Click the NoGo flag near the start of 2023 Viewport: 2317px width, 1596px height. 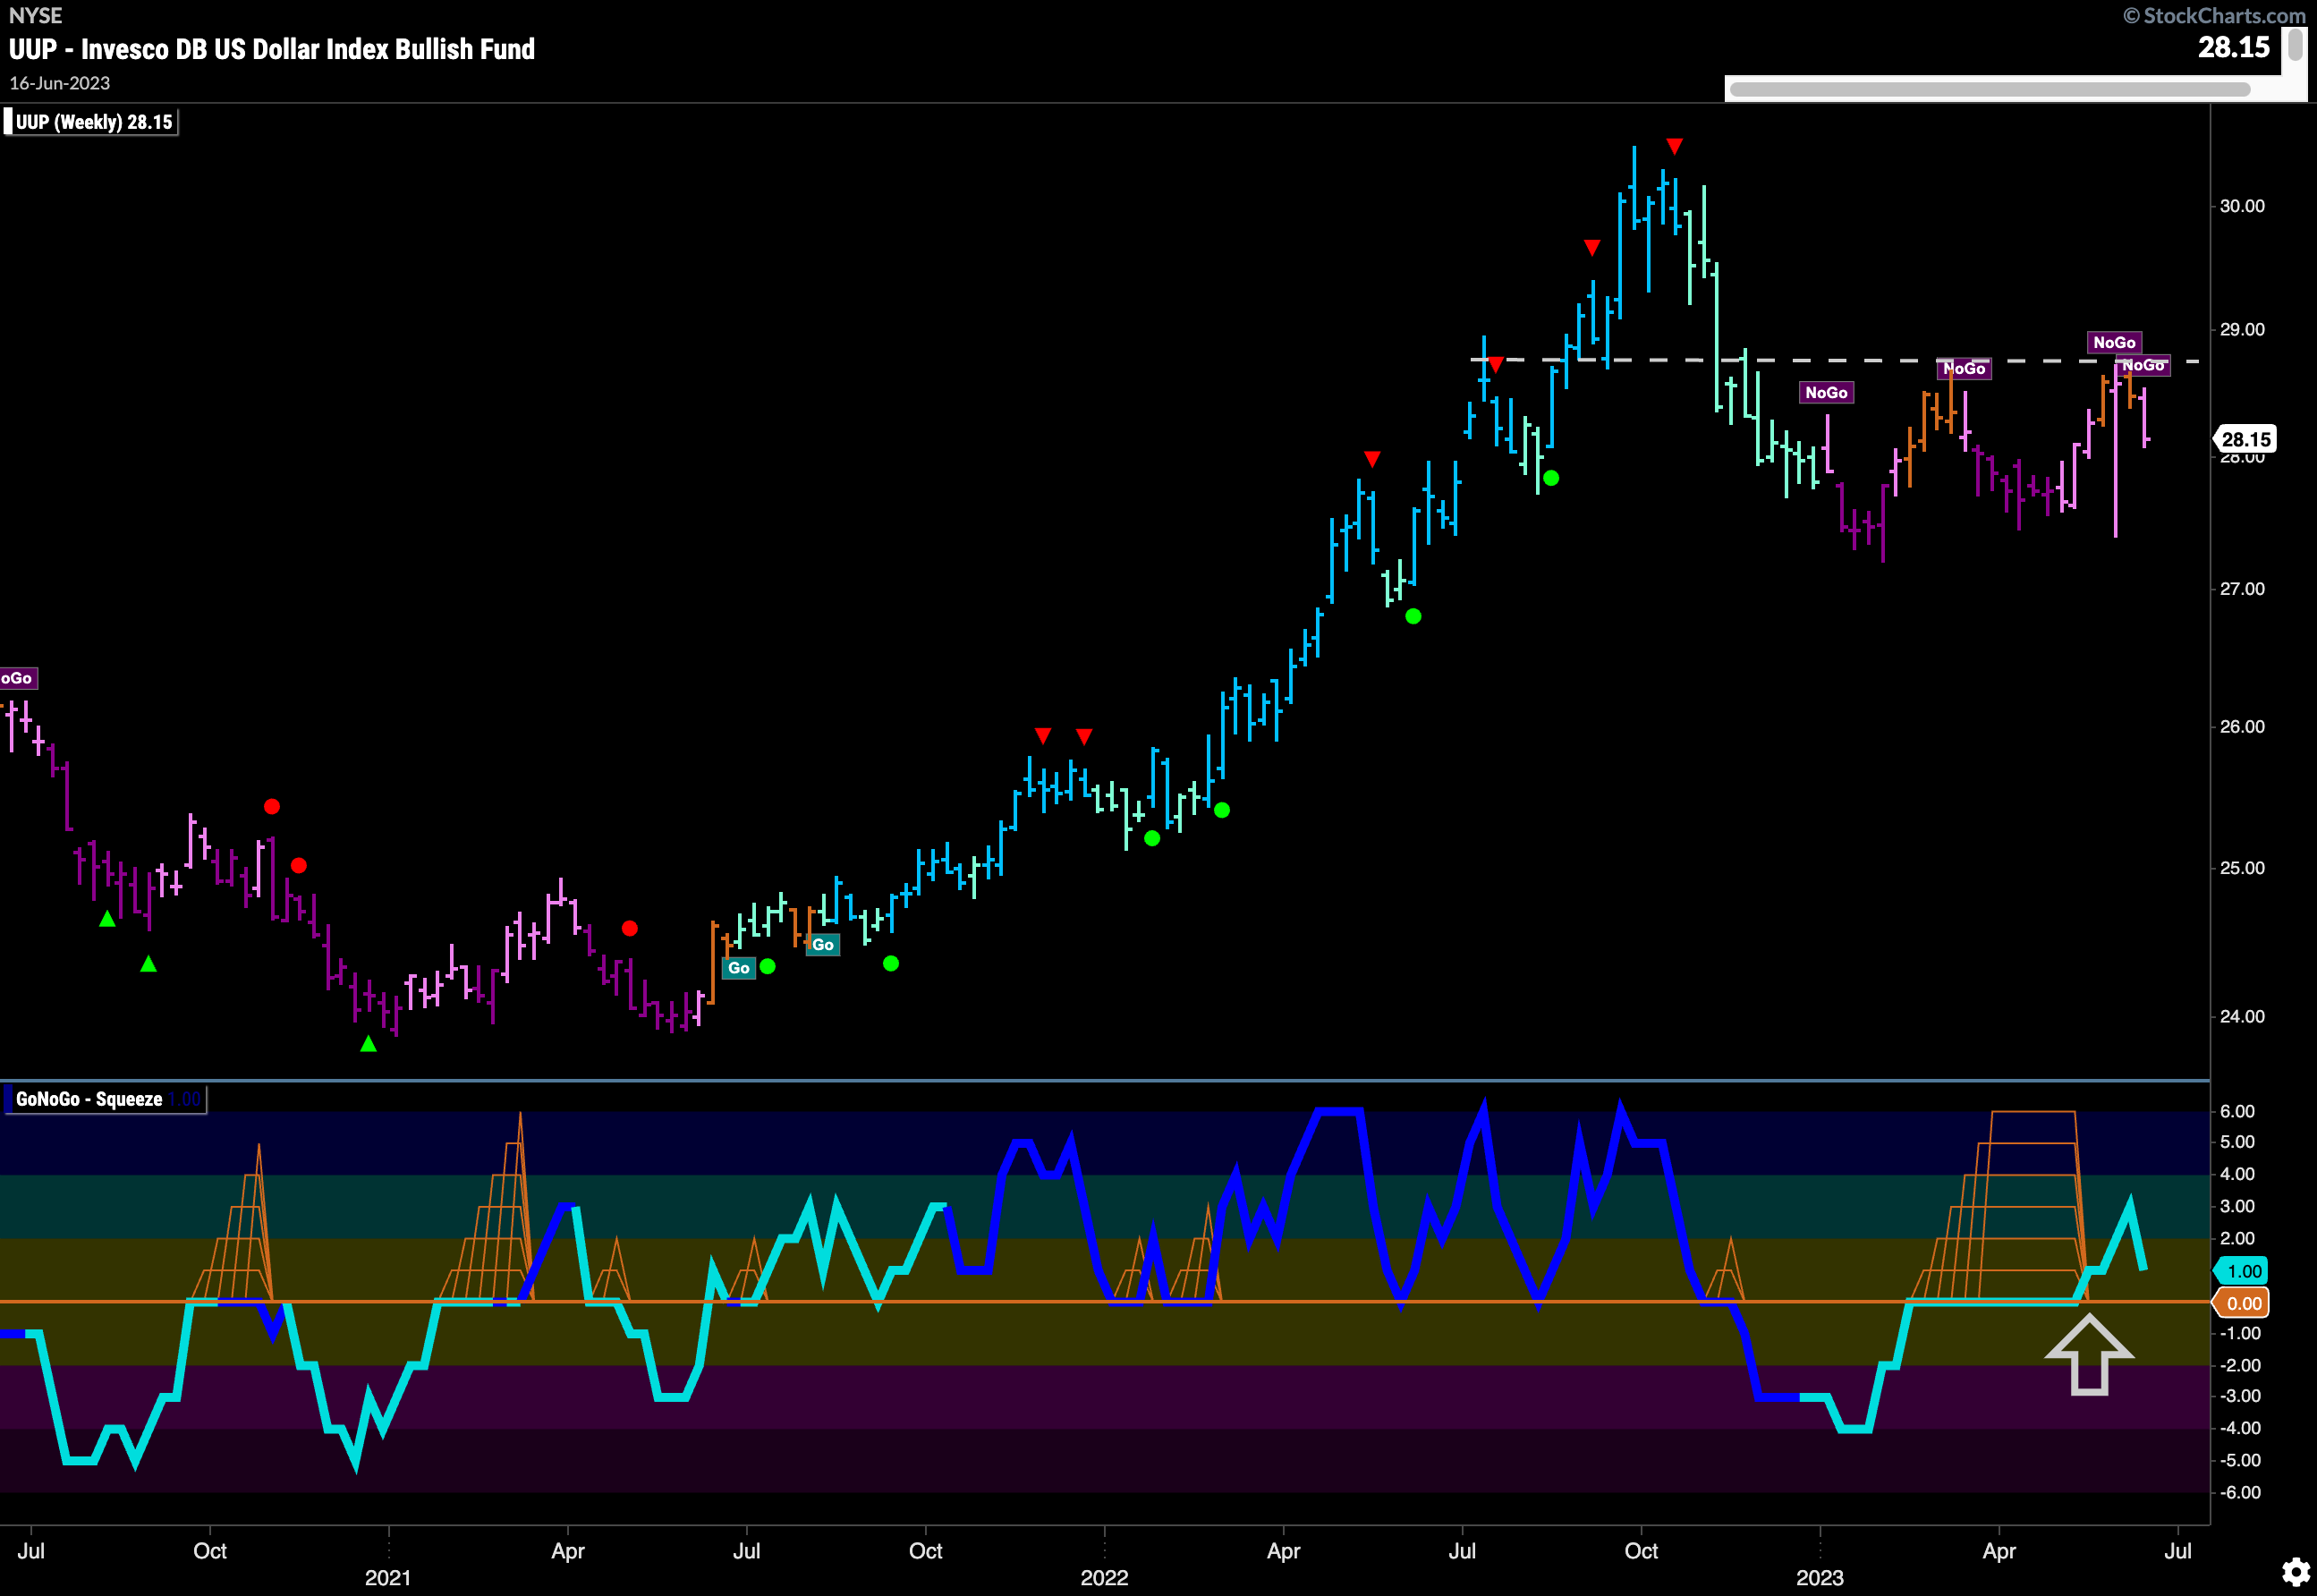[1826, 393]
